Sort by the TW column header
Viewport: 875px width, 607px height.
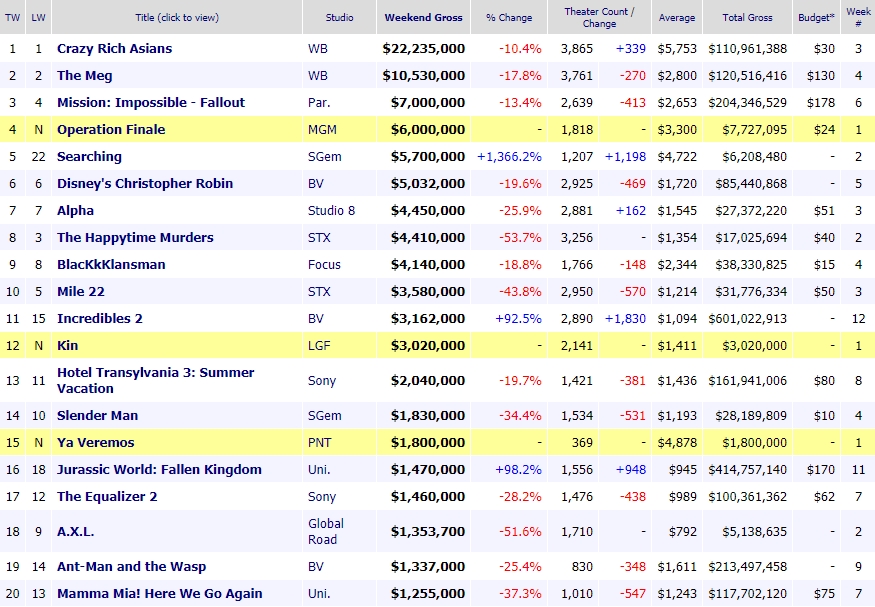pyautogui.click(x=12, y=17)
